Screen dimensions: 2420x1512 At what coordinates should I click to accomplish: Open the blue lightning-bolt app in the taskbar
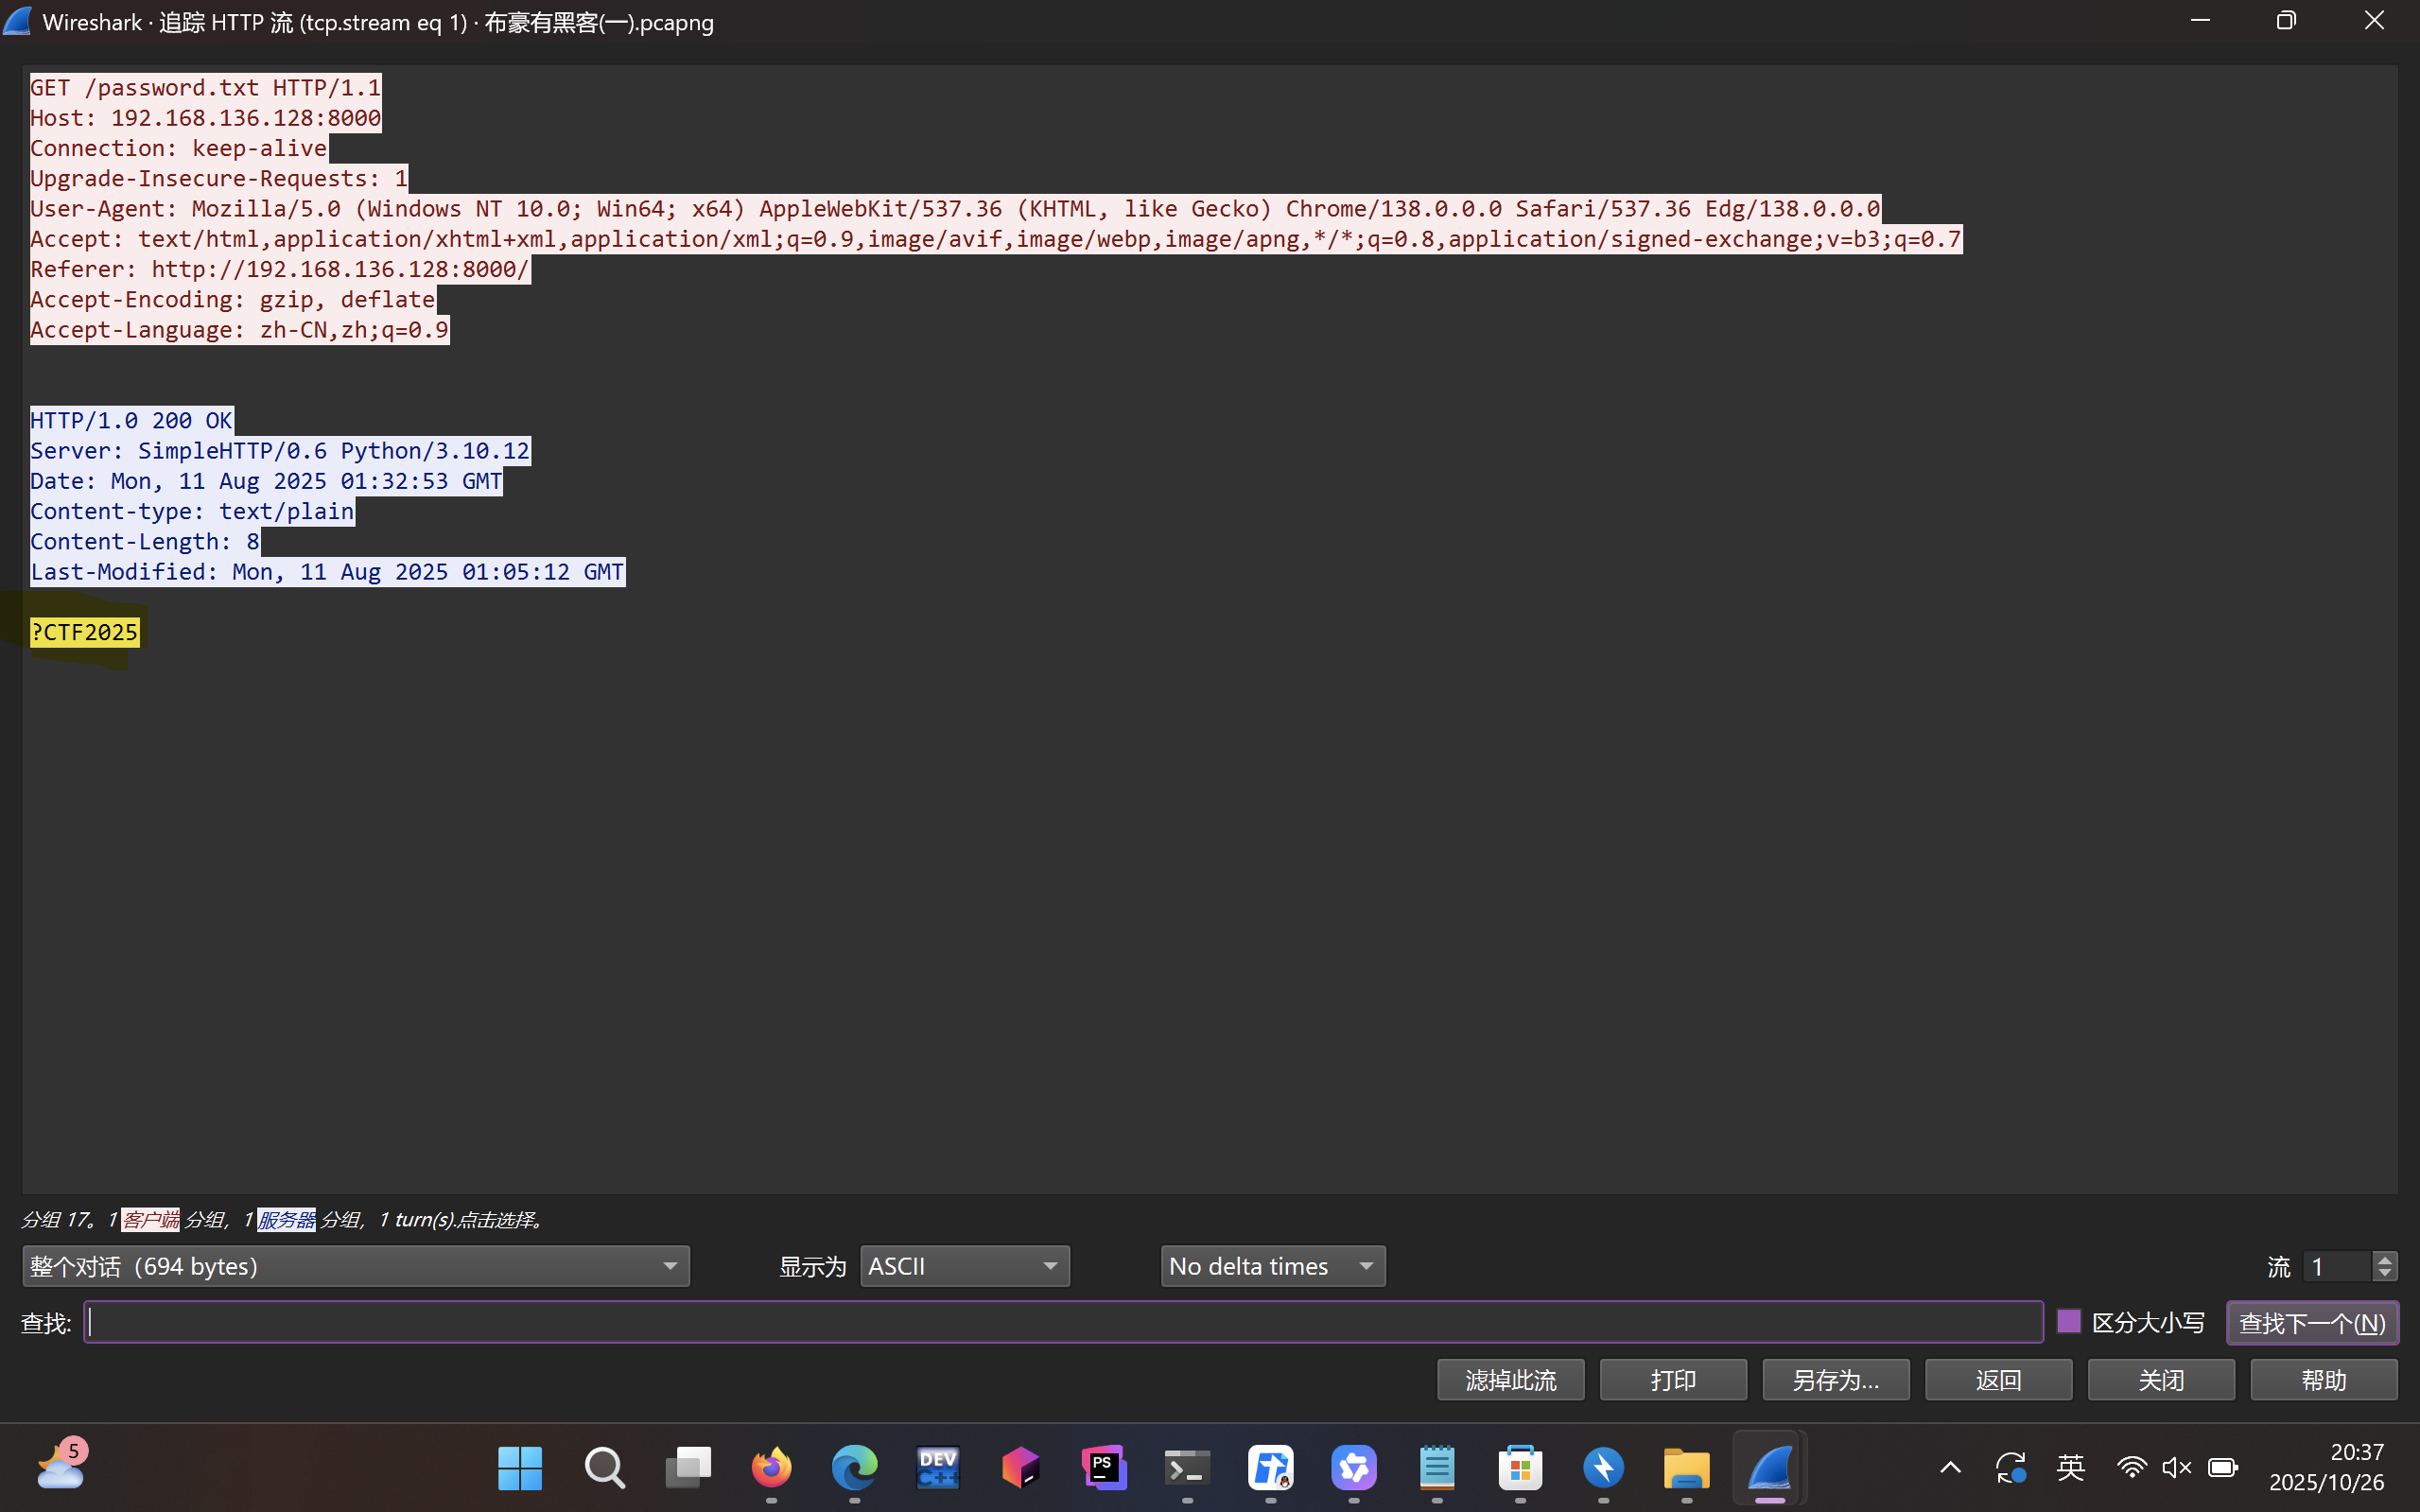click(x=1604, y=1468)
